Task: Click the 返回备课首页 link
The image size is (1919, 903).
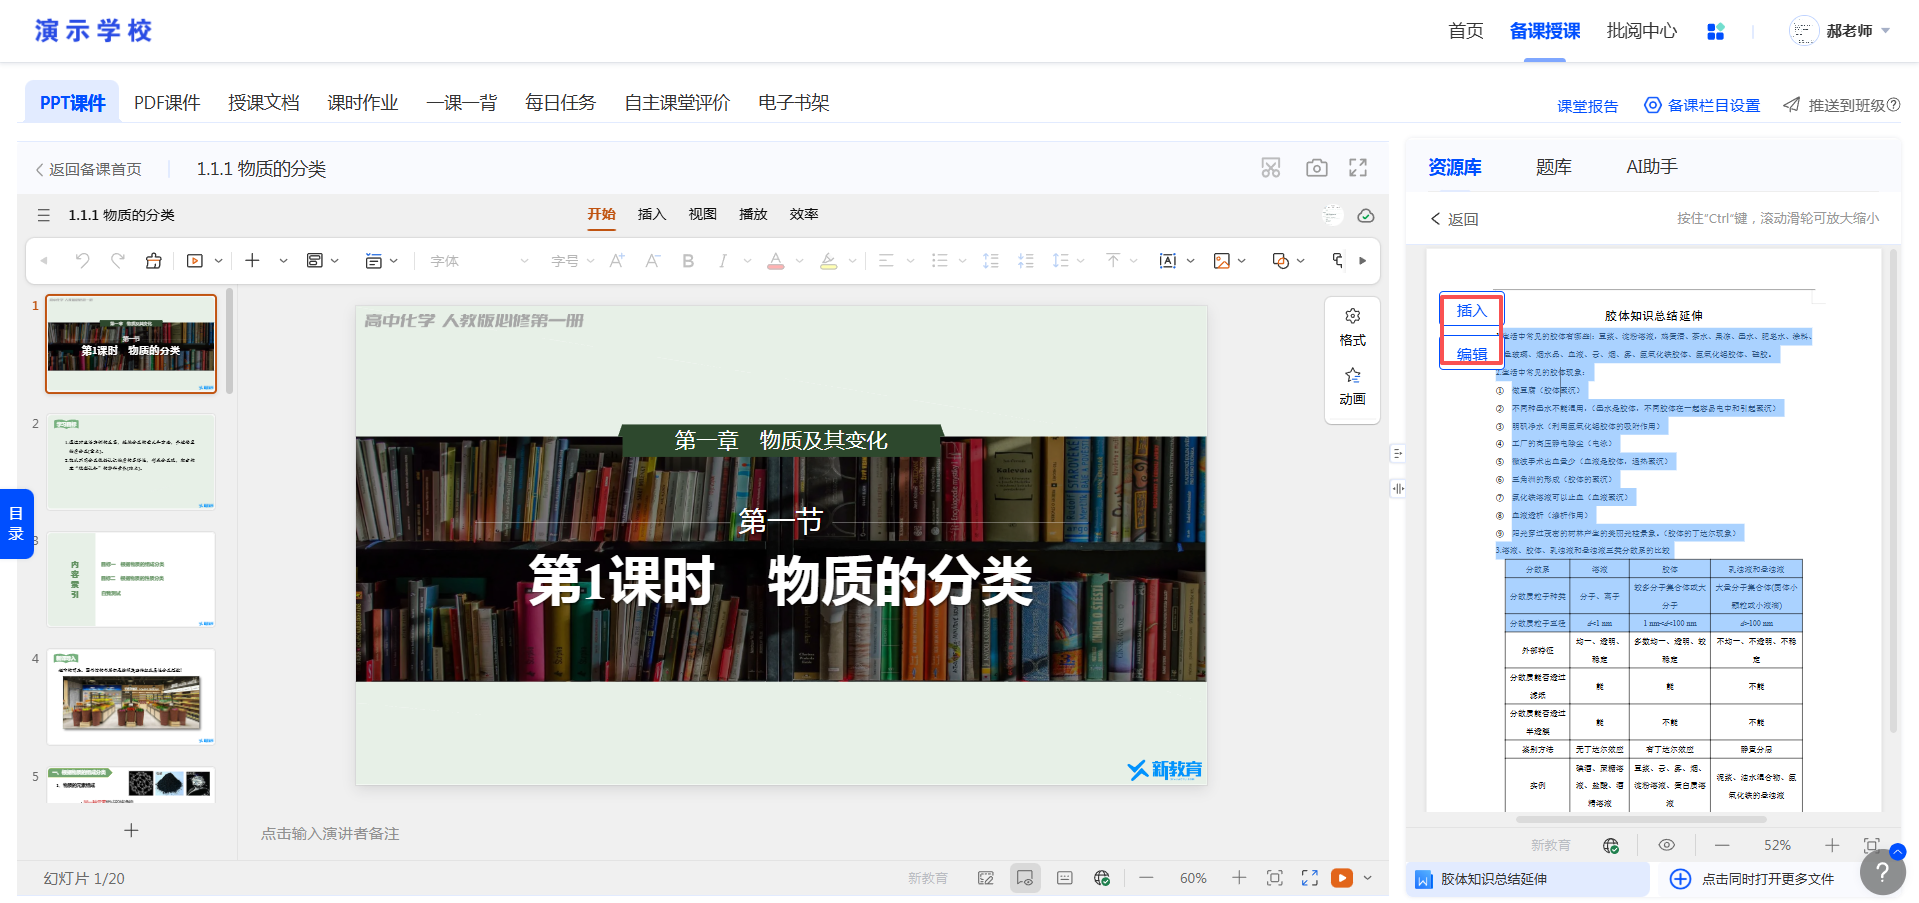Action: (x=89, y=169)
